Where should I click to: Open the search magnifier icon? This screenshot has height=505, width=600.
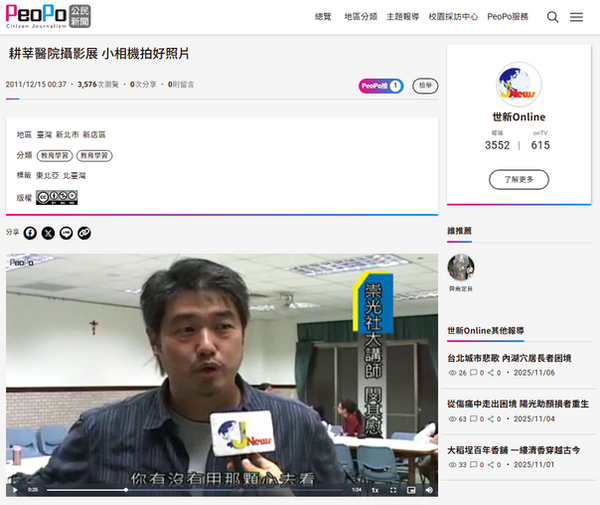pyautogui.click(x=553, y=17)
